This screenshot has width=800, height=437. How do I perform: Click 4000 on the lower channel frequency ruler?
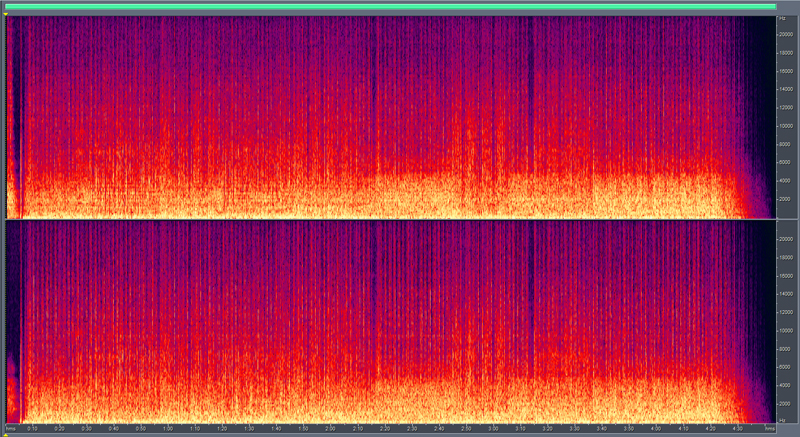click(787, 384)
